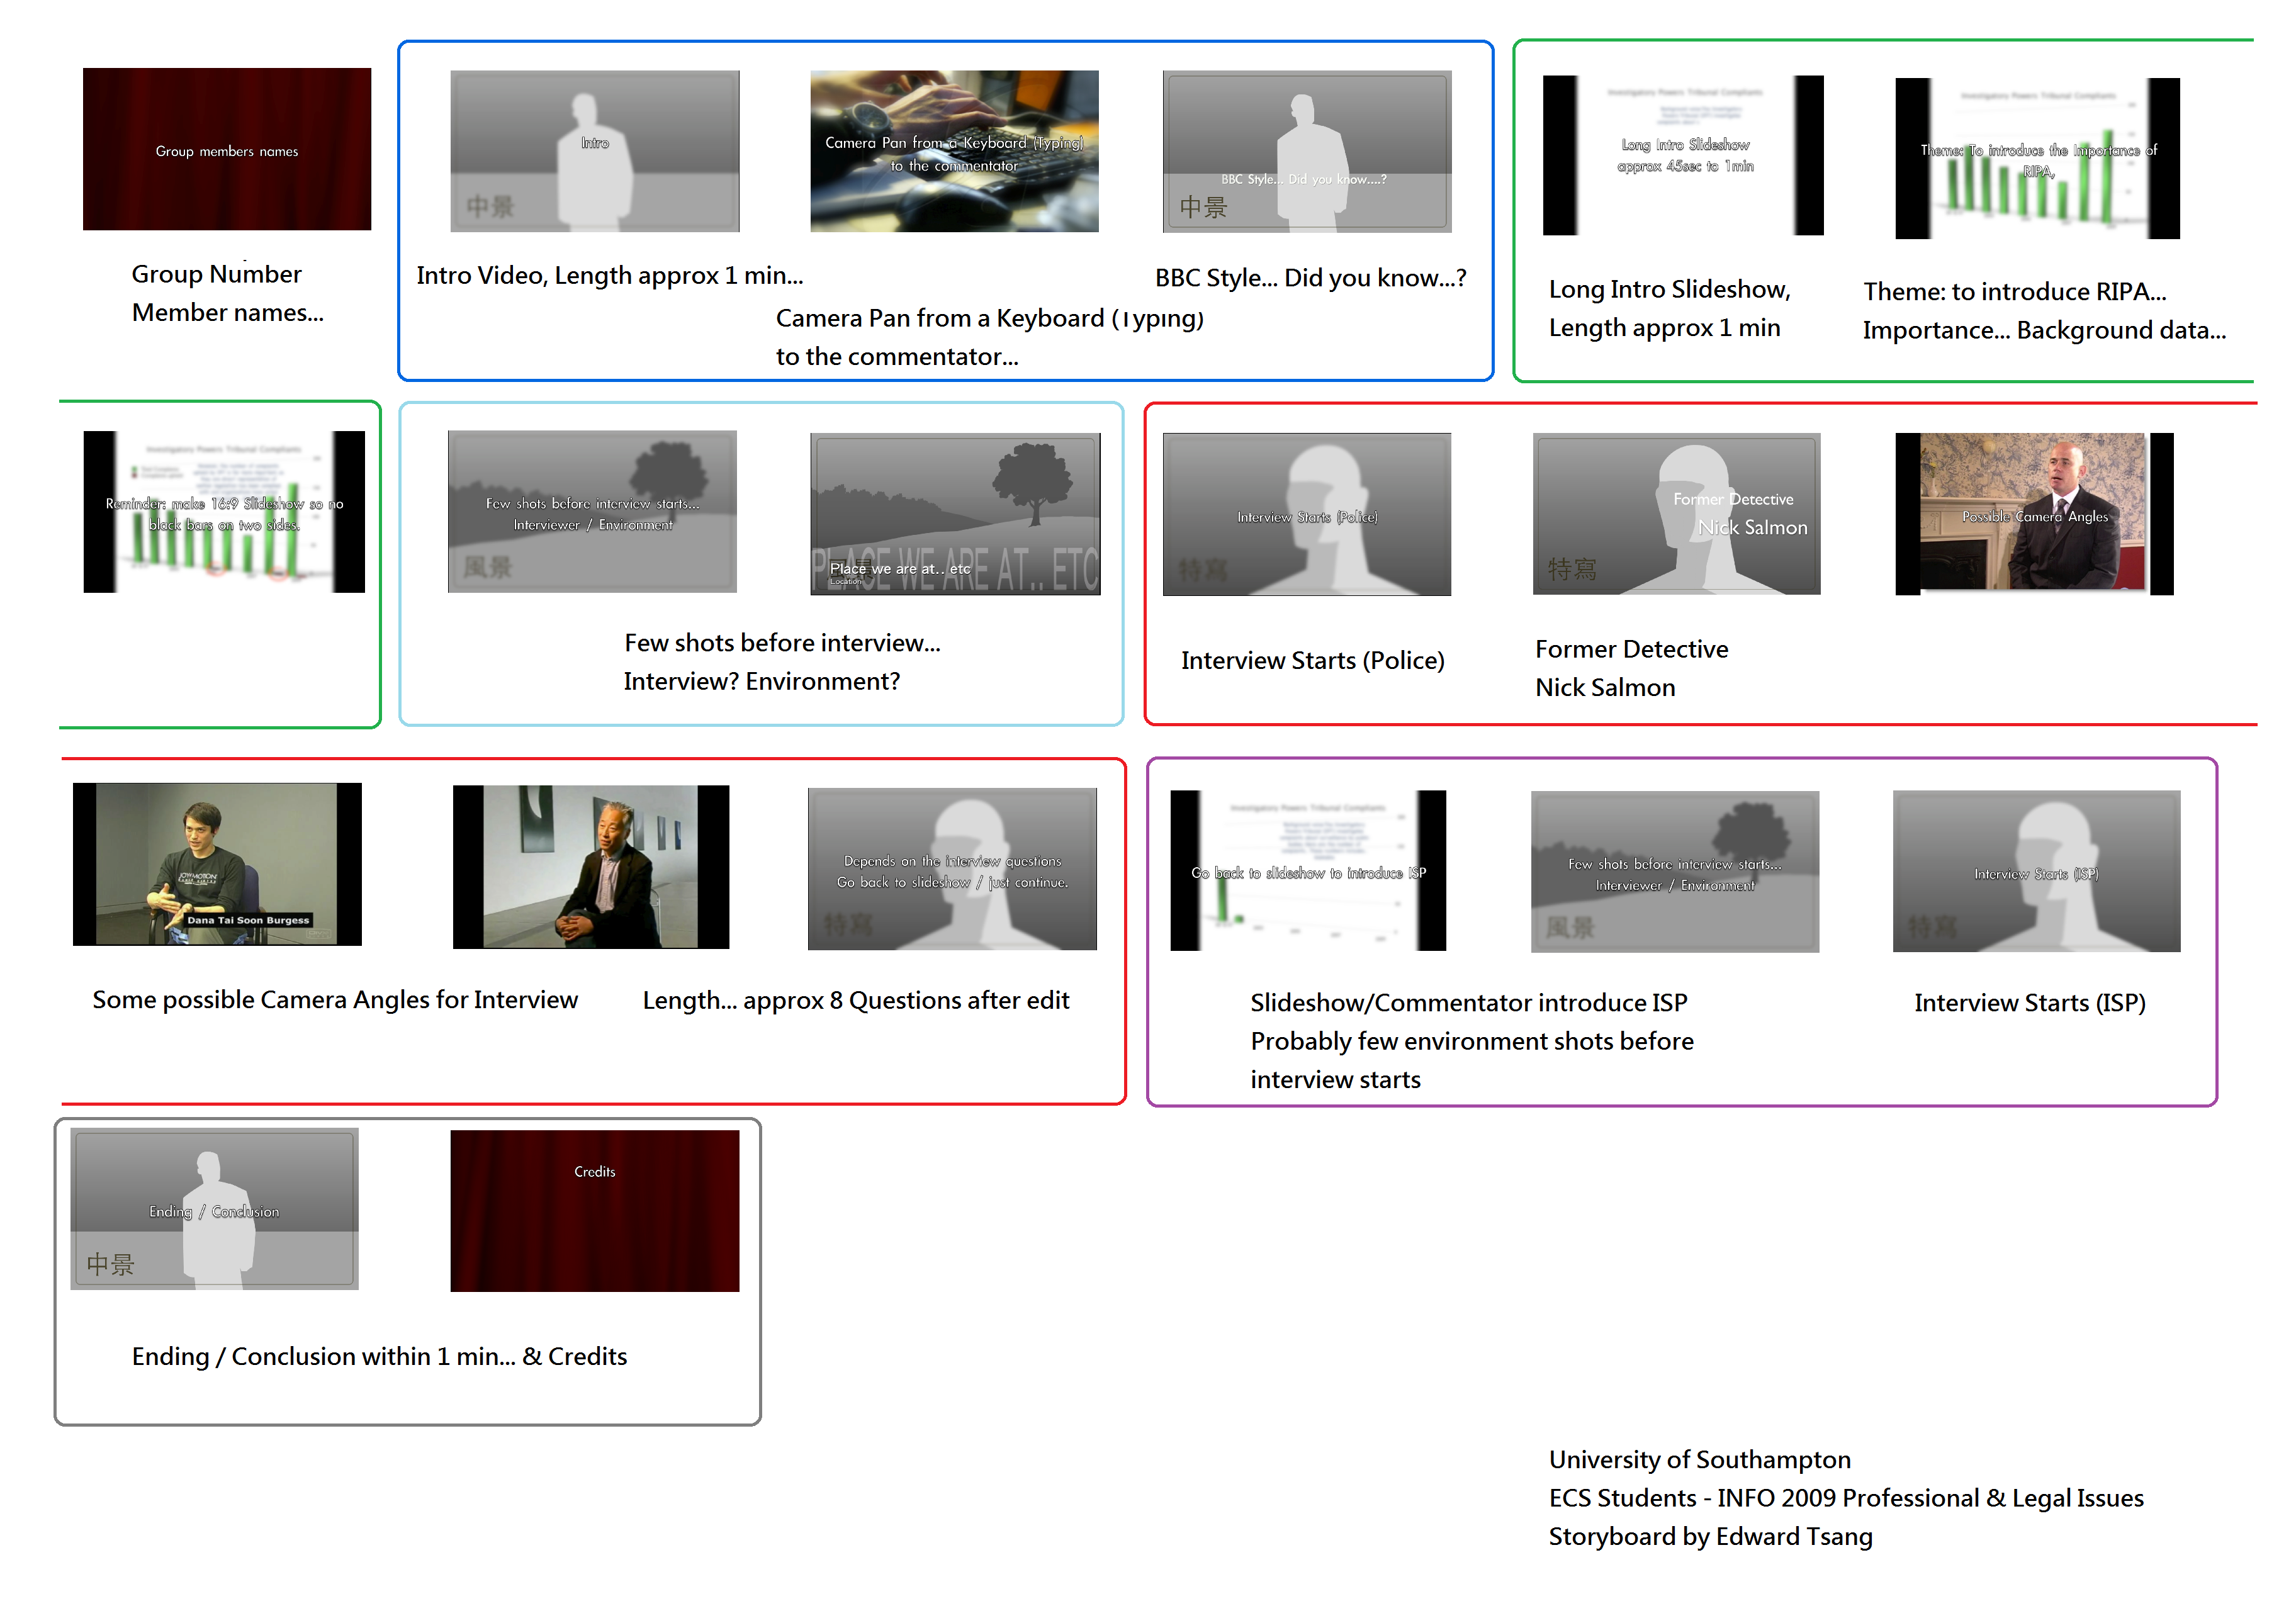
Task: Click the green bar chart RIPA theme thumbnail
Action: click(2037, 158)
